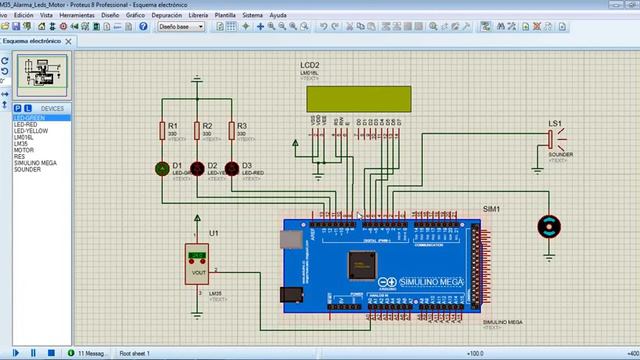
Task: Open PCB Layout from the toolbar
Action: coord(63,27)
